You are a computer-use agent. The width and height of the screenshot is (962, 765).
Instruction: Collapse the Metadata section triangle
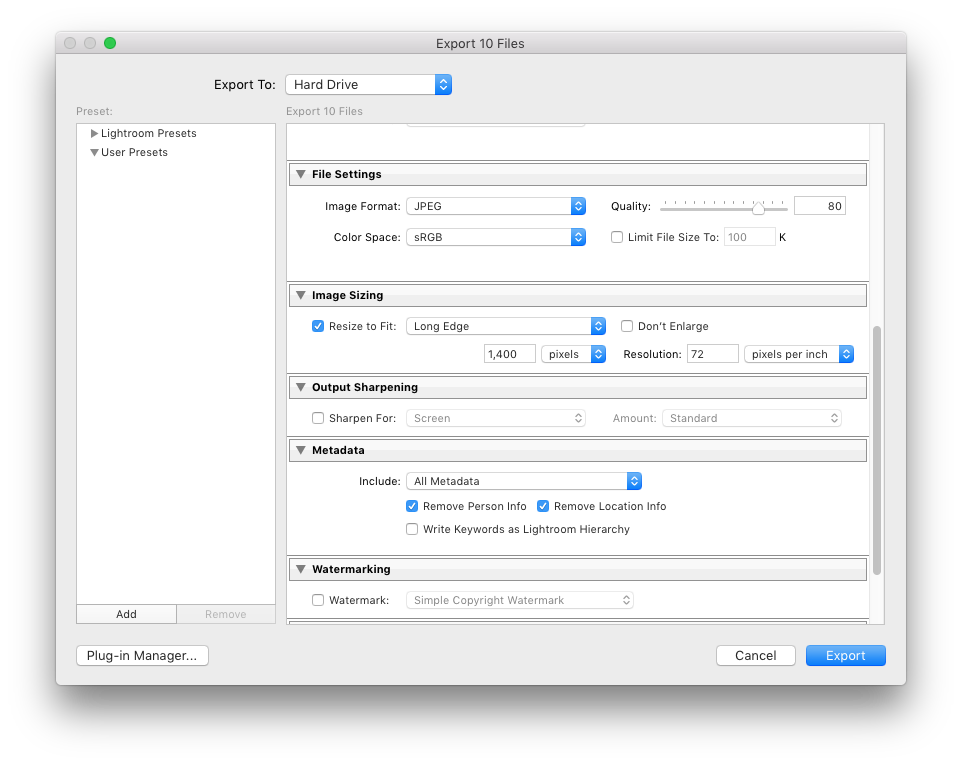[299, 450]
